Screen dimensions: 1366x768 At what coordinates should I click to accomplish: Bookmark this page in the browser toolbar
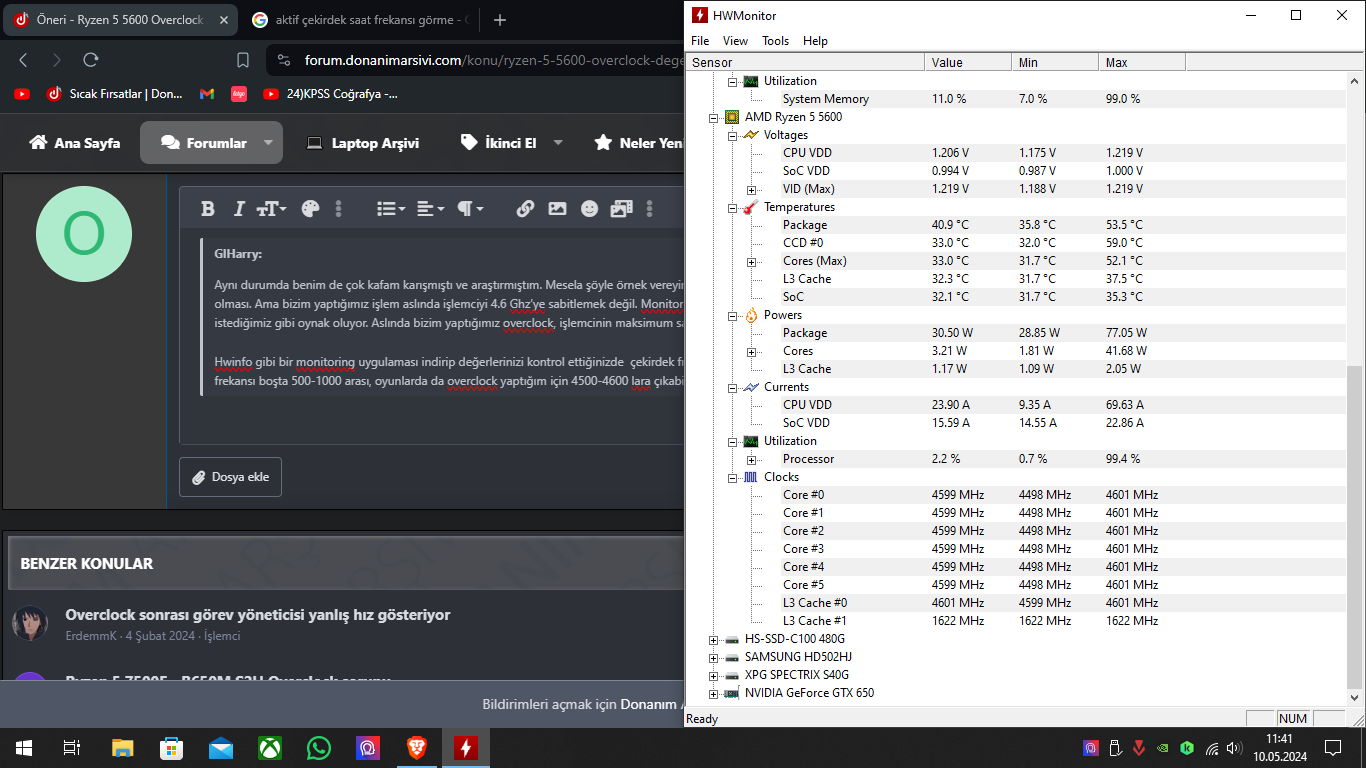pos(243,60)
